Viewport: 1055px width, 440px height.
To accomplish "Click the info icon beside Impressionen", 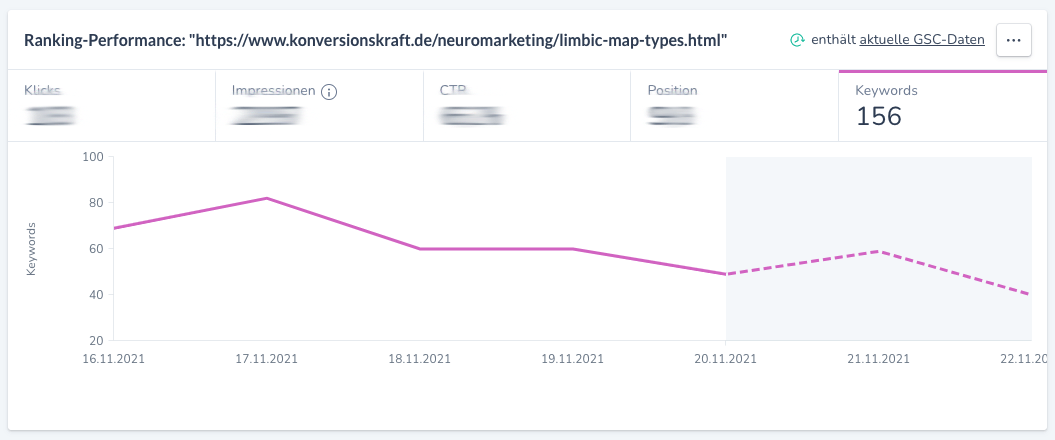I will (328, 91).
